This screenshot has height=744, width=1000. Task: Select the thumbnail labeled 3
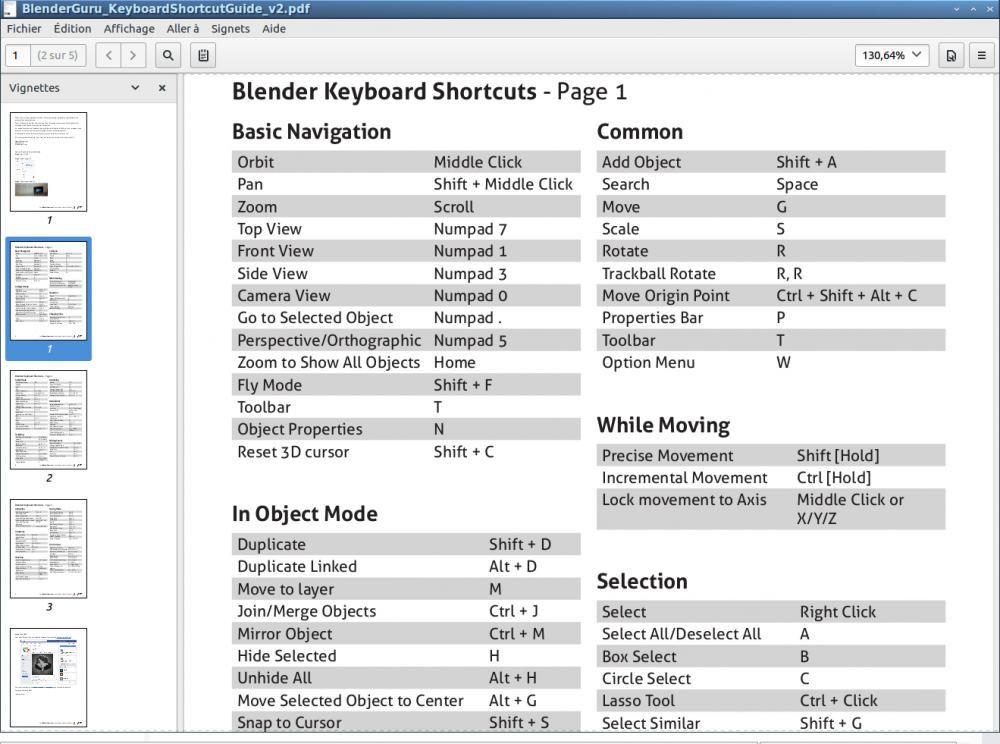coord(48,549)
